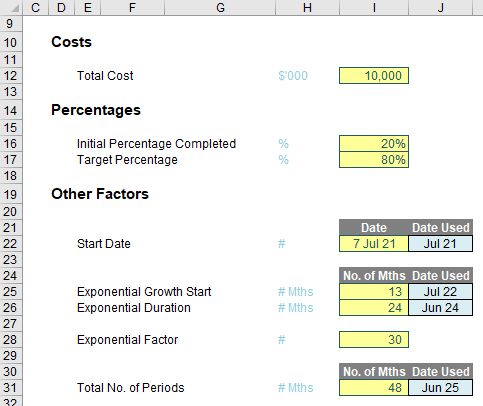Select the Exponential Duration value 24
Screen dimensions: 483x406
[x=374, y=308]
